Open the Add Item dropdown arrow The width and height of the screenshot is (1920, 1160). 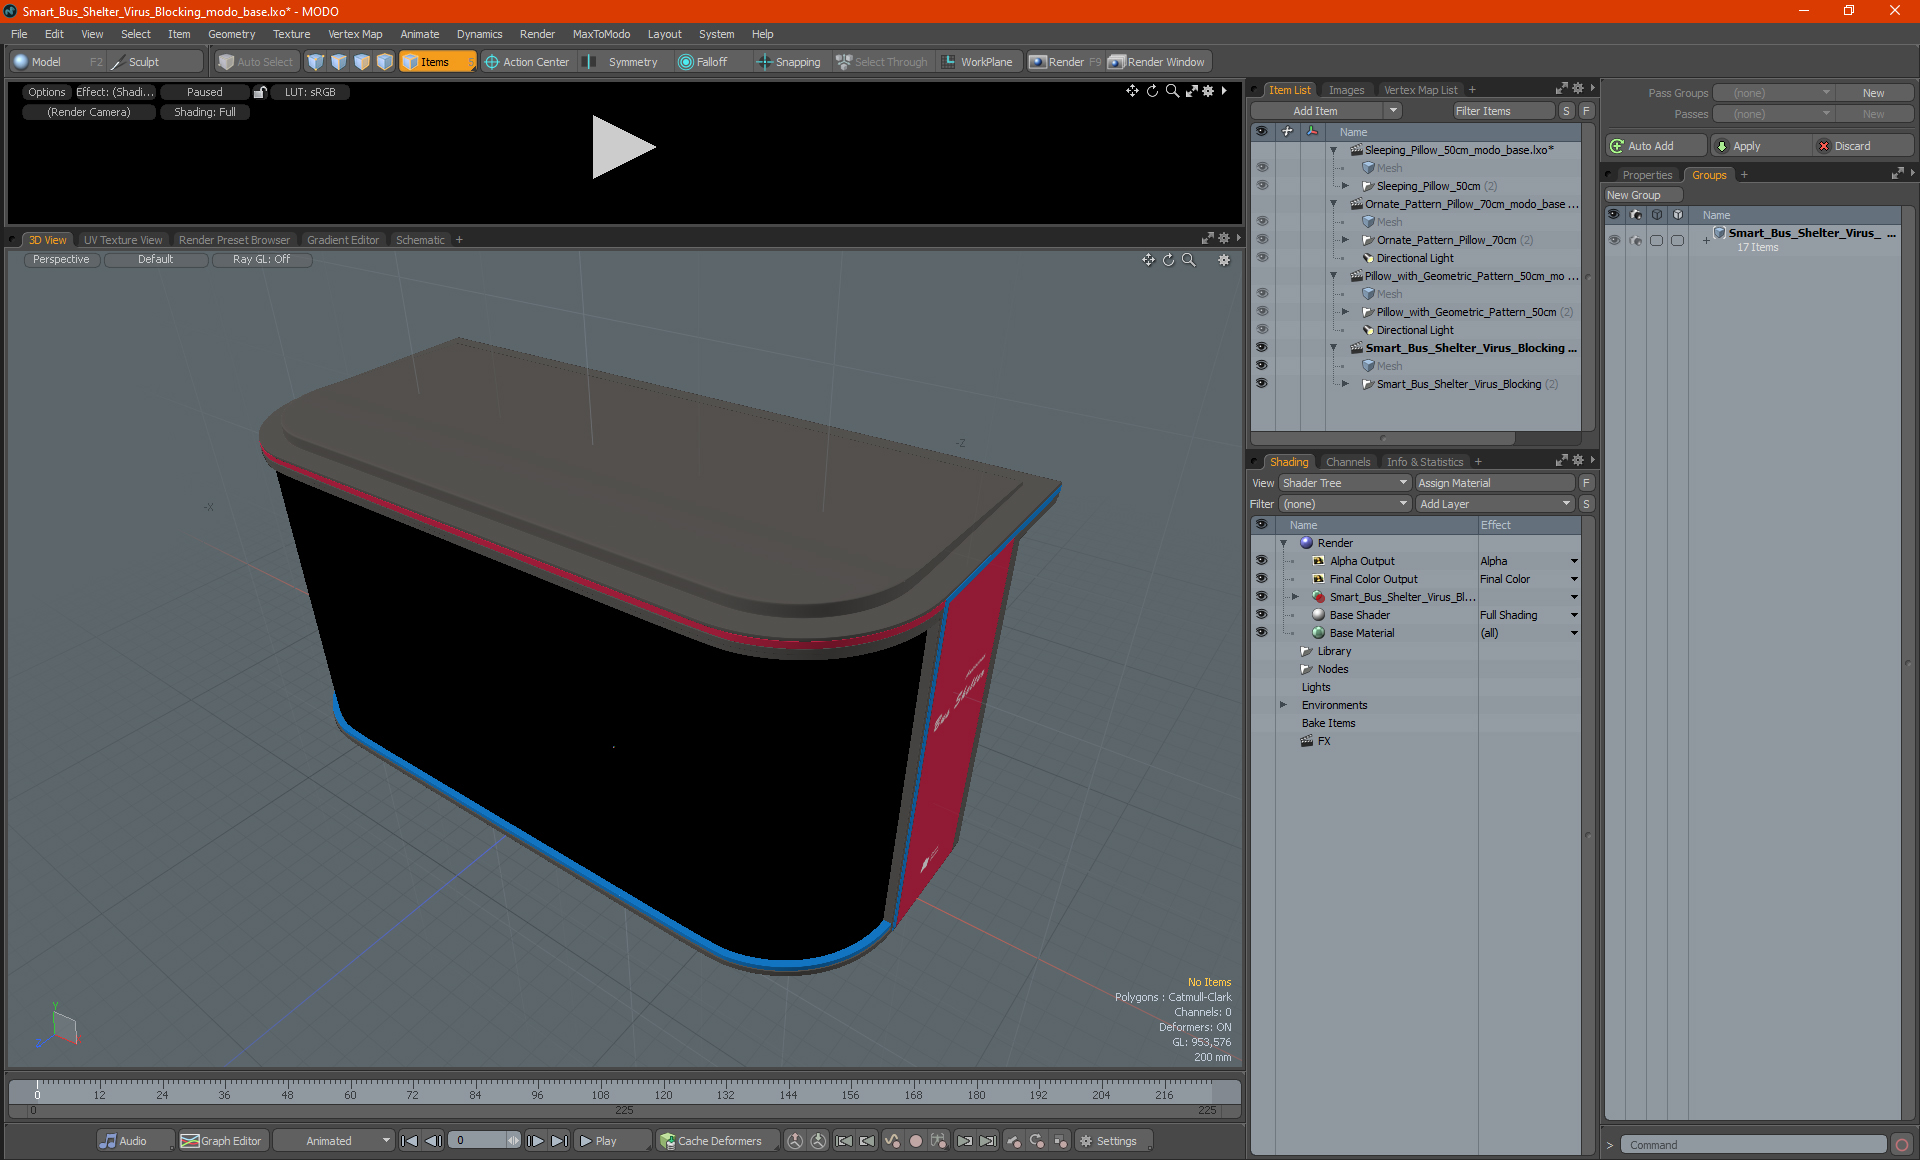point(1393,111)
